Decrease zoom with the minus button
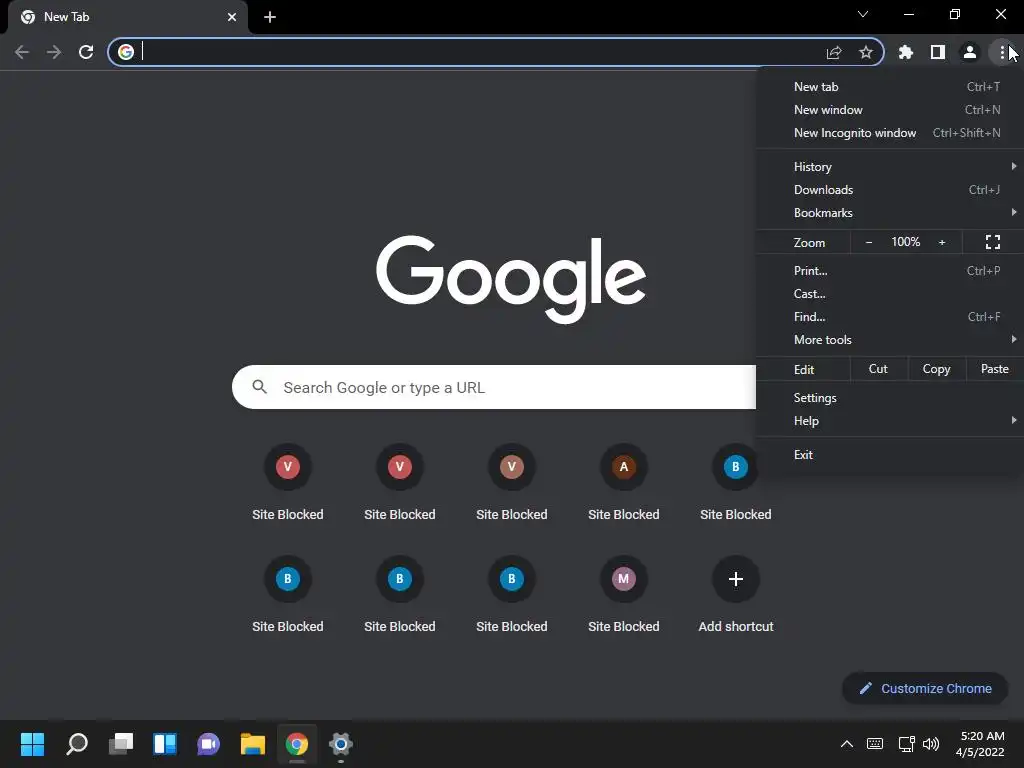The width and height of the screenshot is (1024, 768). [869, 242]
